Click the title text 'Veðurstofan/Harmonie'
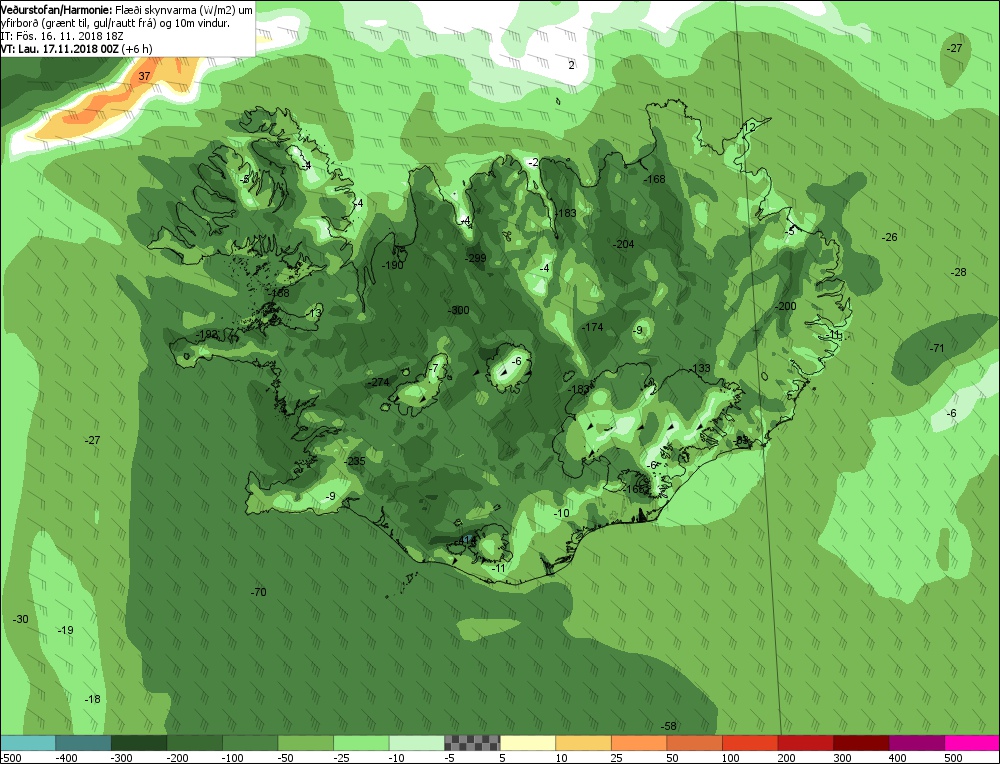The height and width of the screenshot is (764, 1000). click(x=57, y=10)
